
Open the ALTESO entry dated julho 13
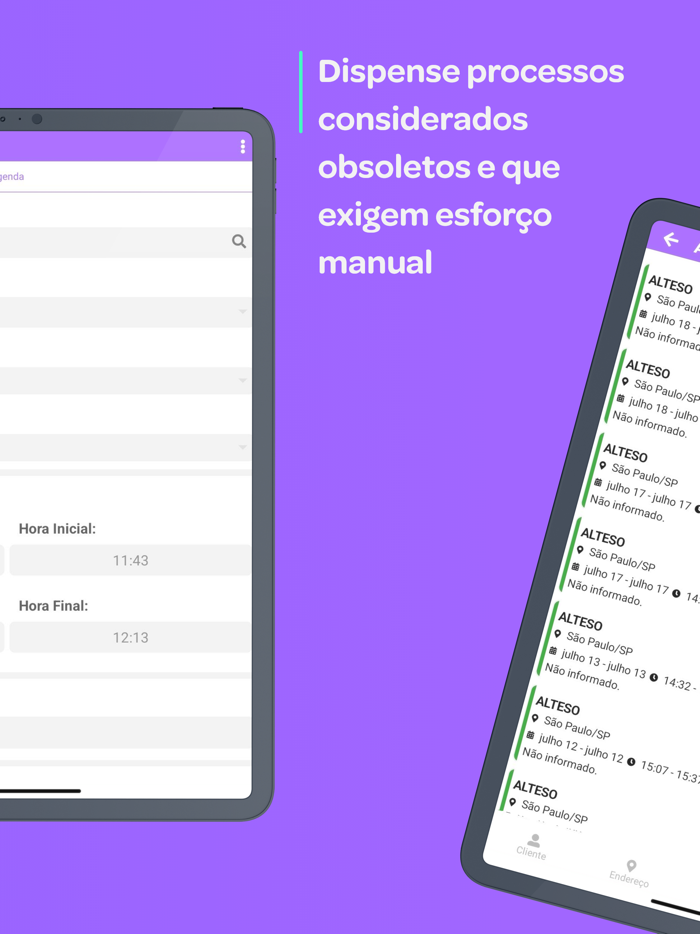620,652
